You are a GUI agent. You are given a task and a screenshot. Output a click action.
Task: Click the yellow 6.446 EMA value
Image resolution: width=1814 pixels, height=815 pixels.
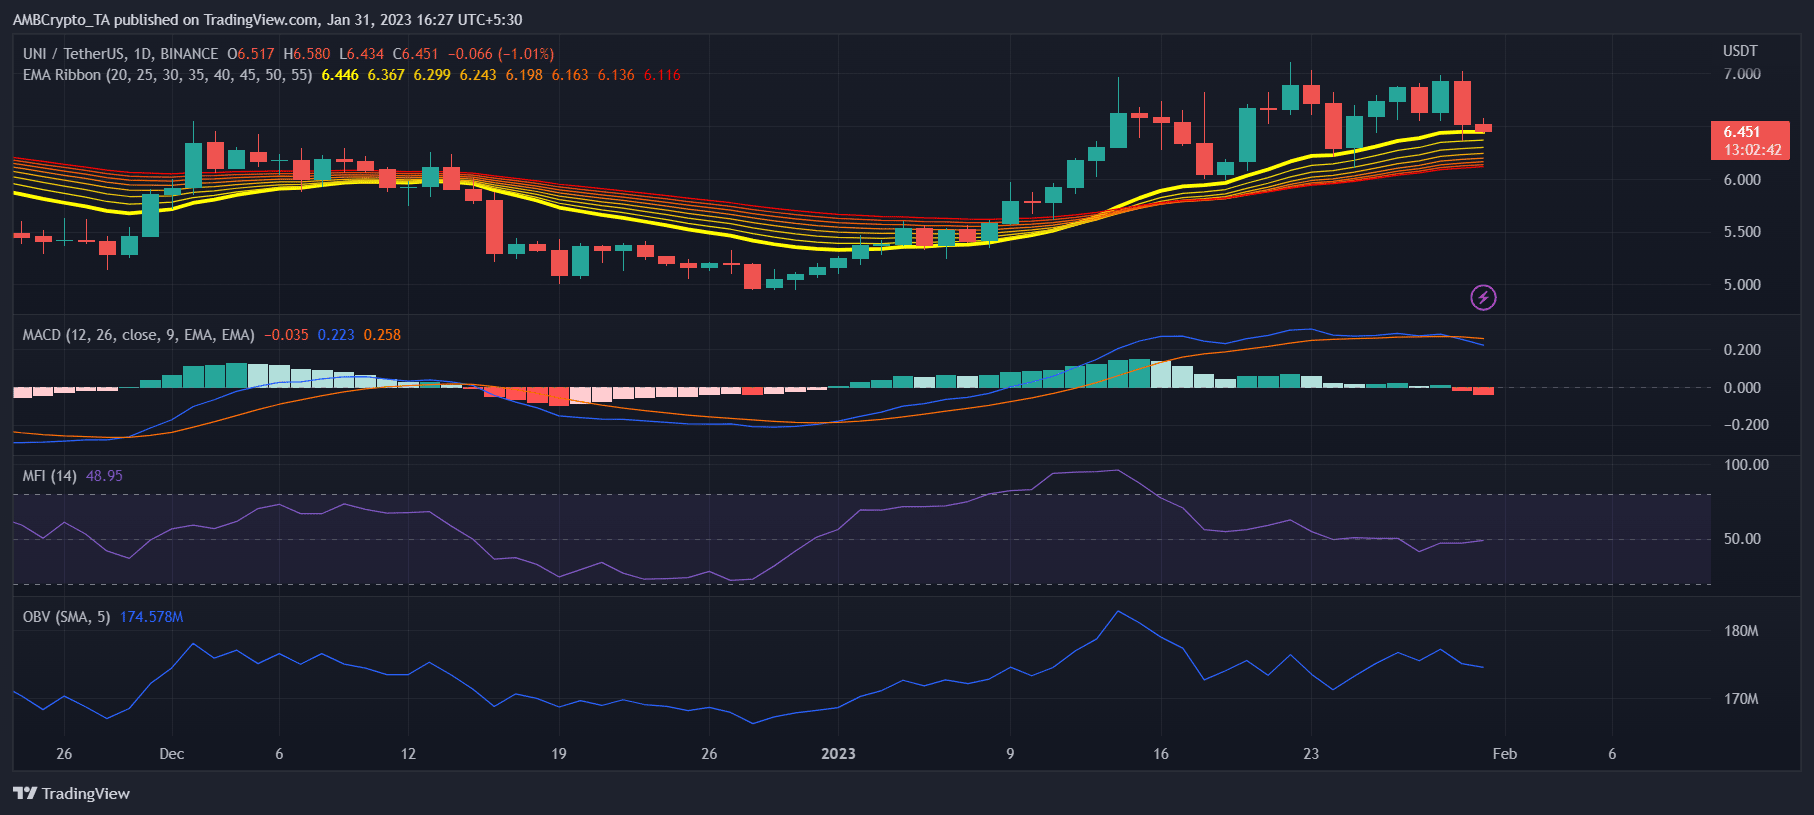tap(340, 75)
